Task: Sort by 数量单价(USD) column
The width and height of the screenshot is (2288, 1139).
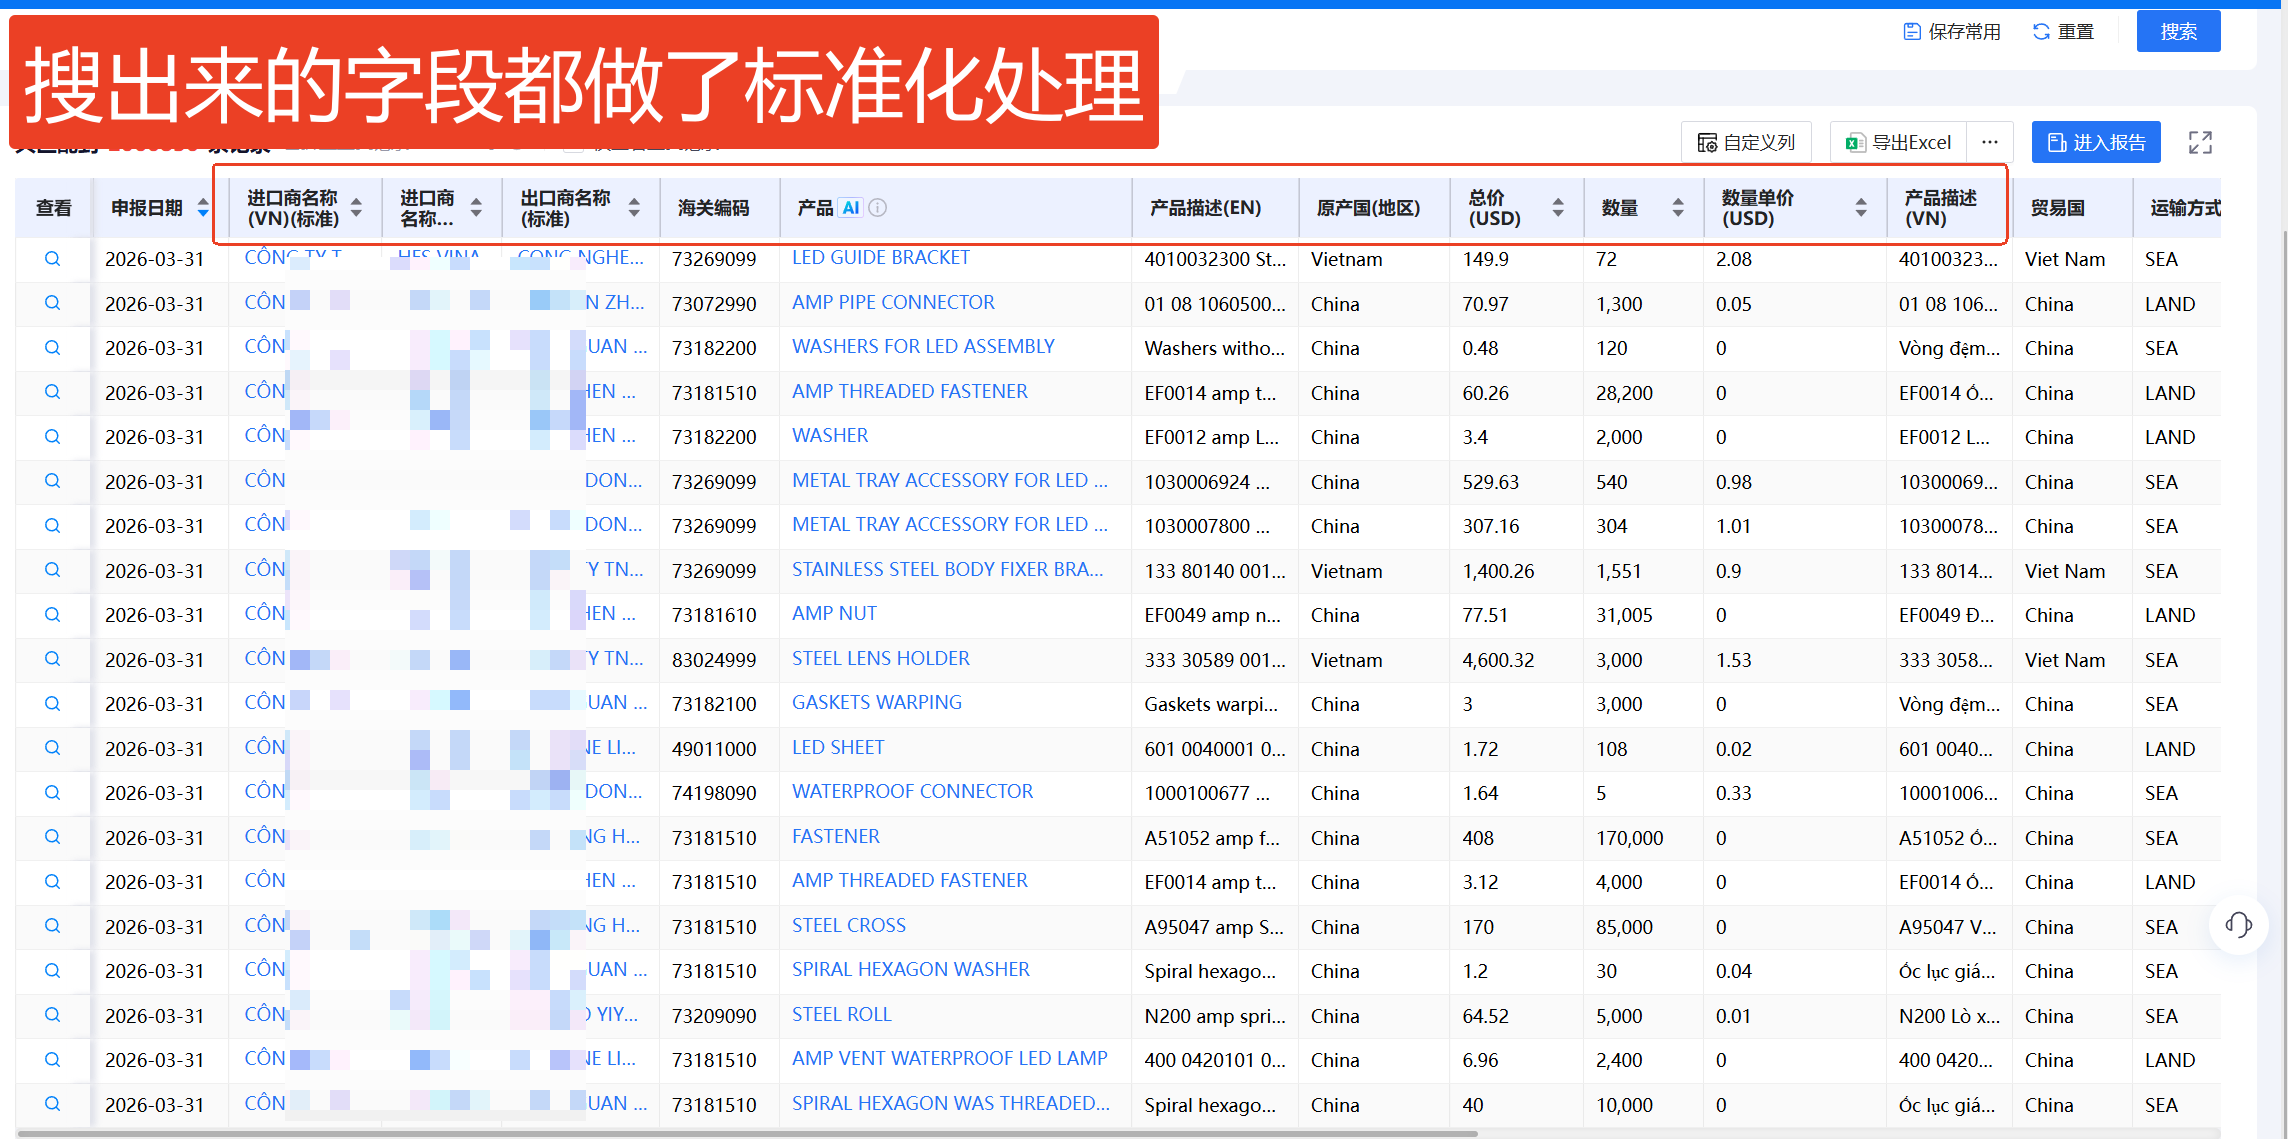Action: point(1860,208)
